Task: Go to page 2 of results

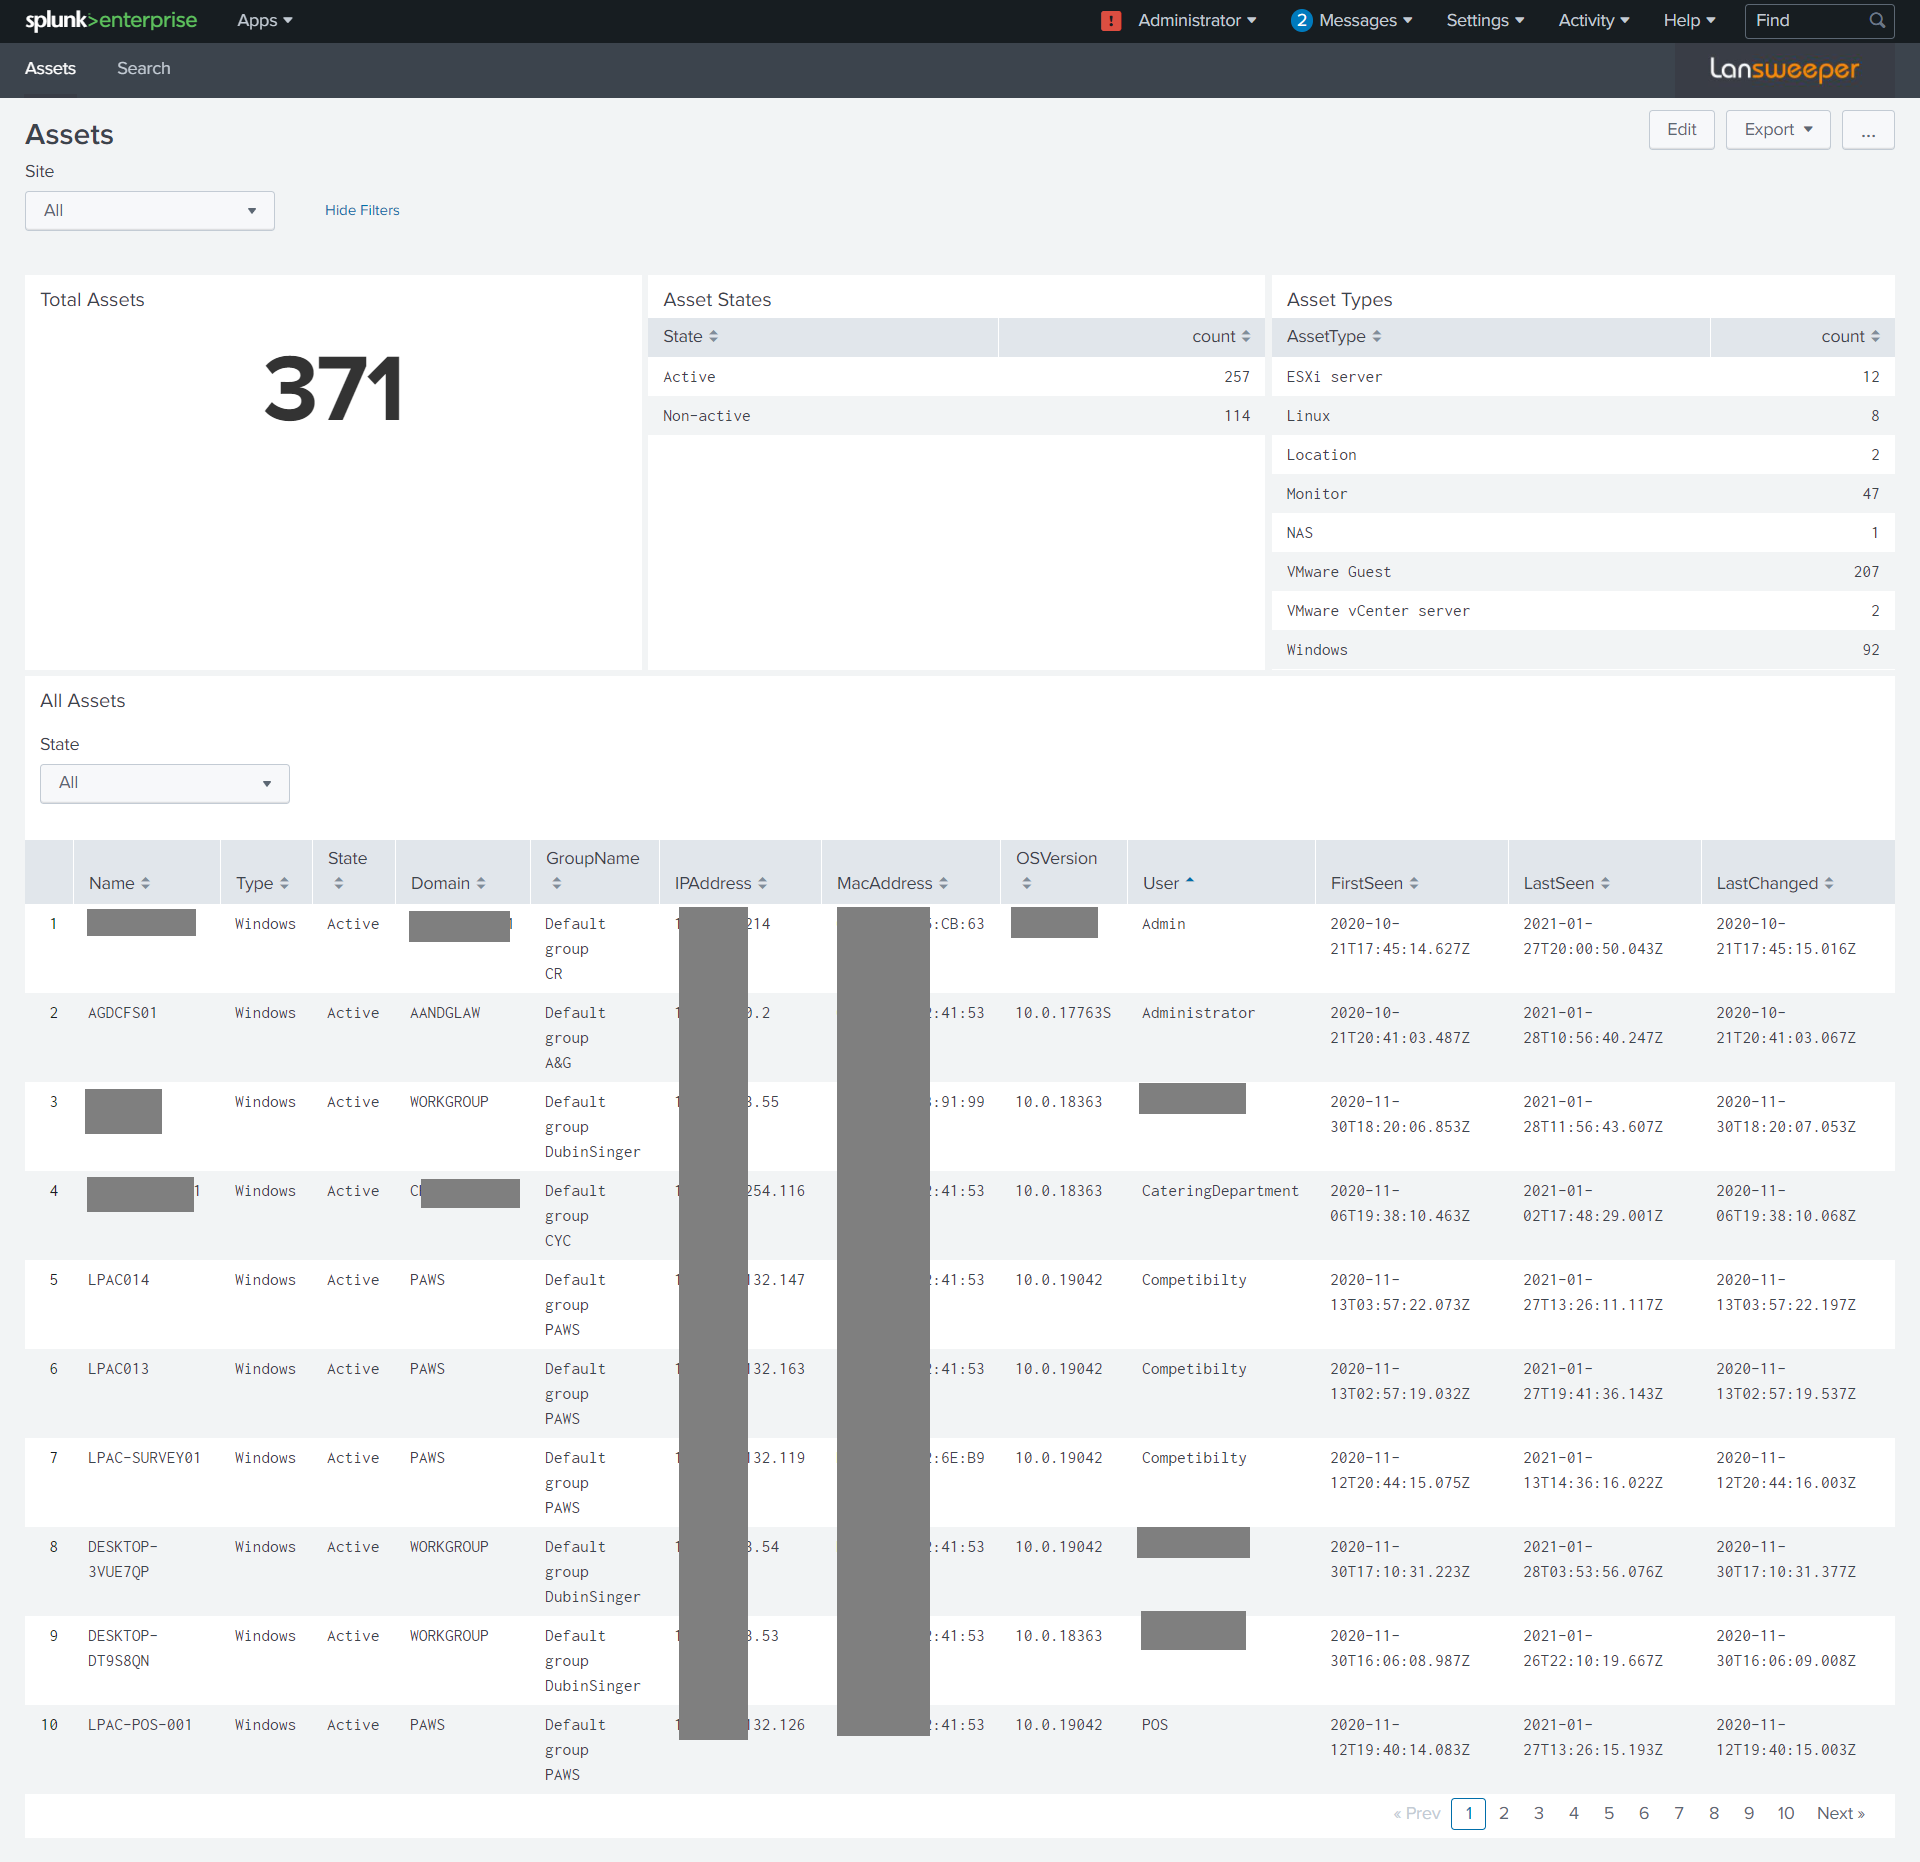Action: point(1503,1814)
